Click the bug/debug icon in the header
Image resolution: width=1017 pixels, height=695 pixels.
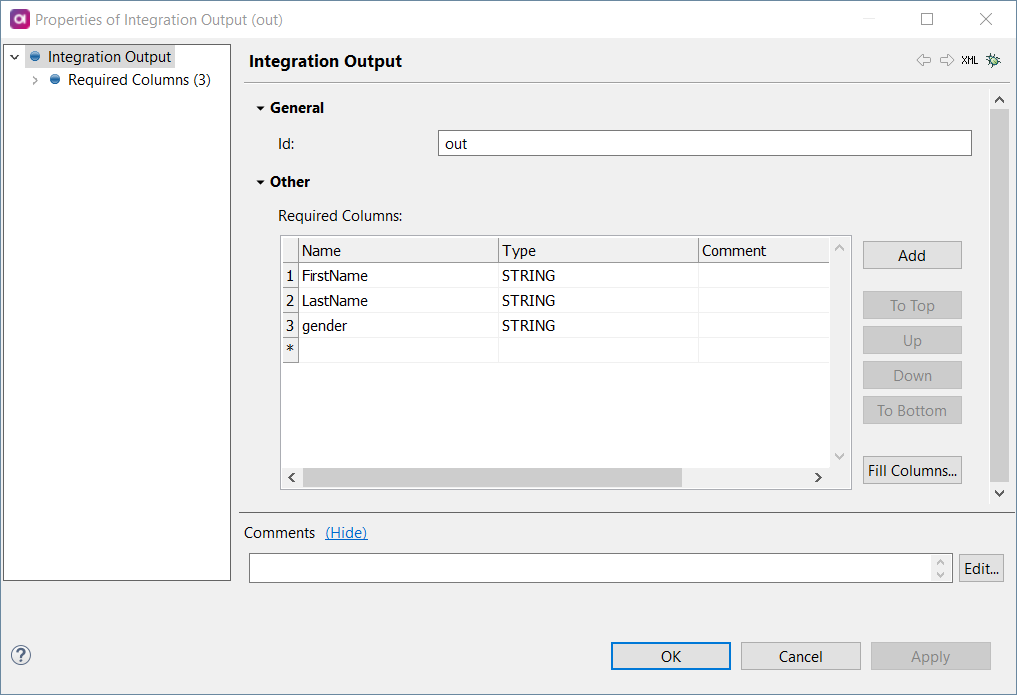[x=992, y=60]
